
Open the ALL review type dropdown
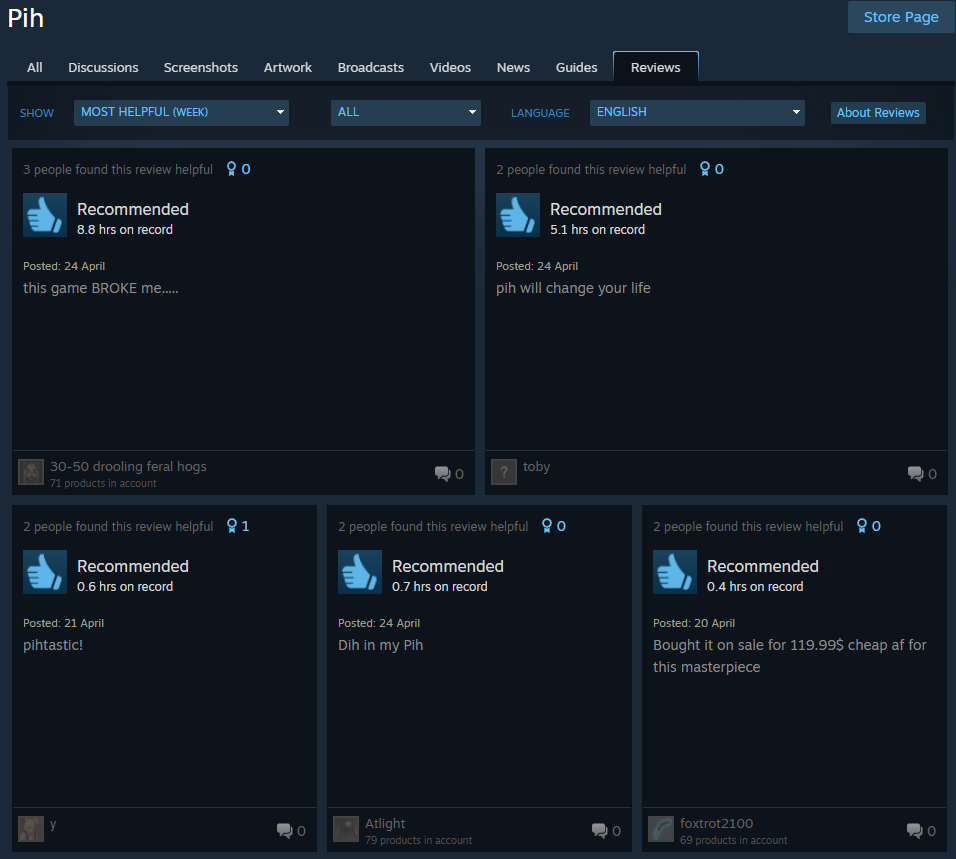[405, 113]
